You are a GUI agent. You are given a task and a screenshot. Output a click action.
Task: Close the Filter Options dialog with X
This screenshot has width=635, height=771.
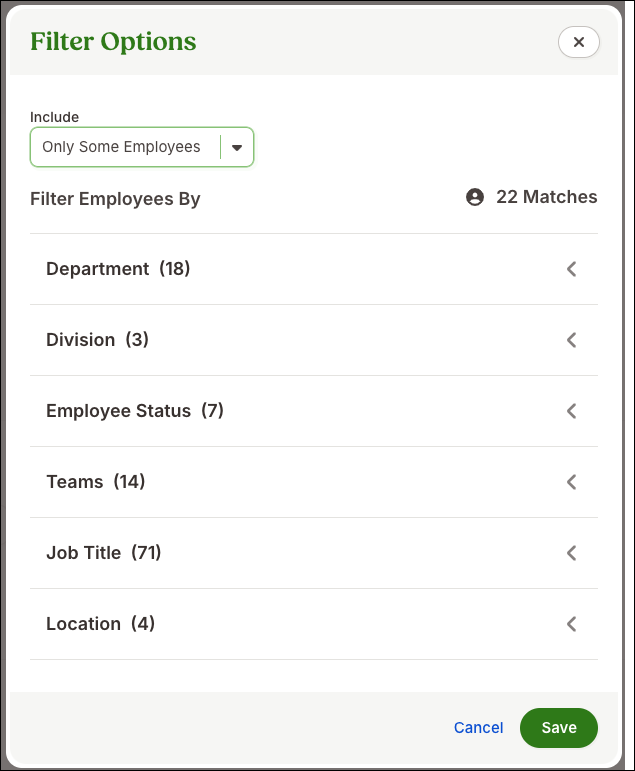578,42
